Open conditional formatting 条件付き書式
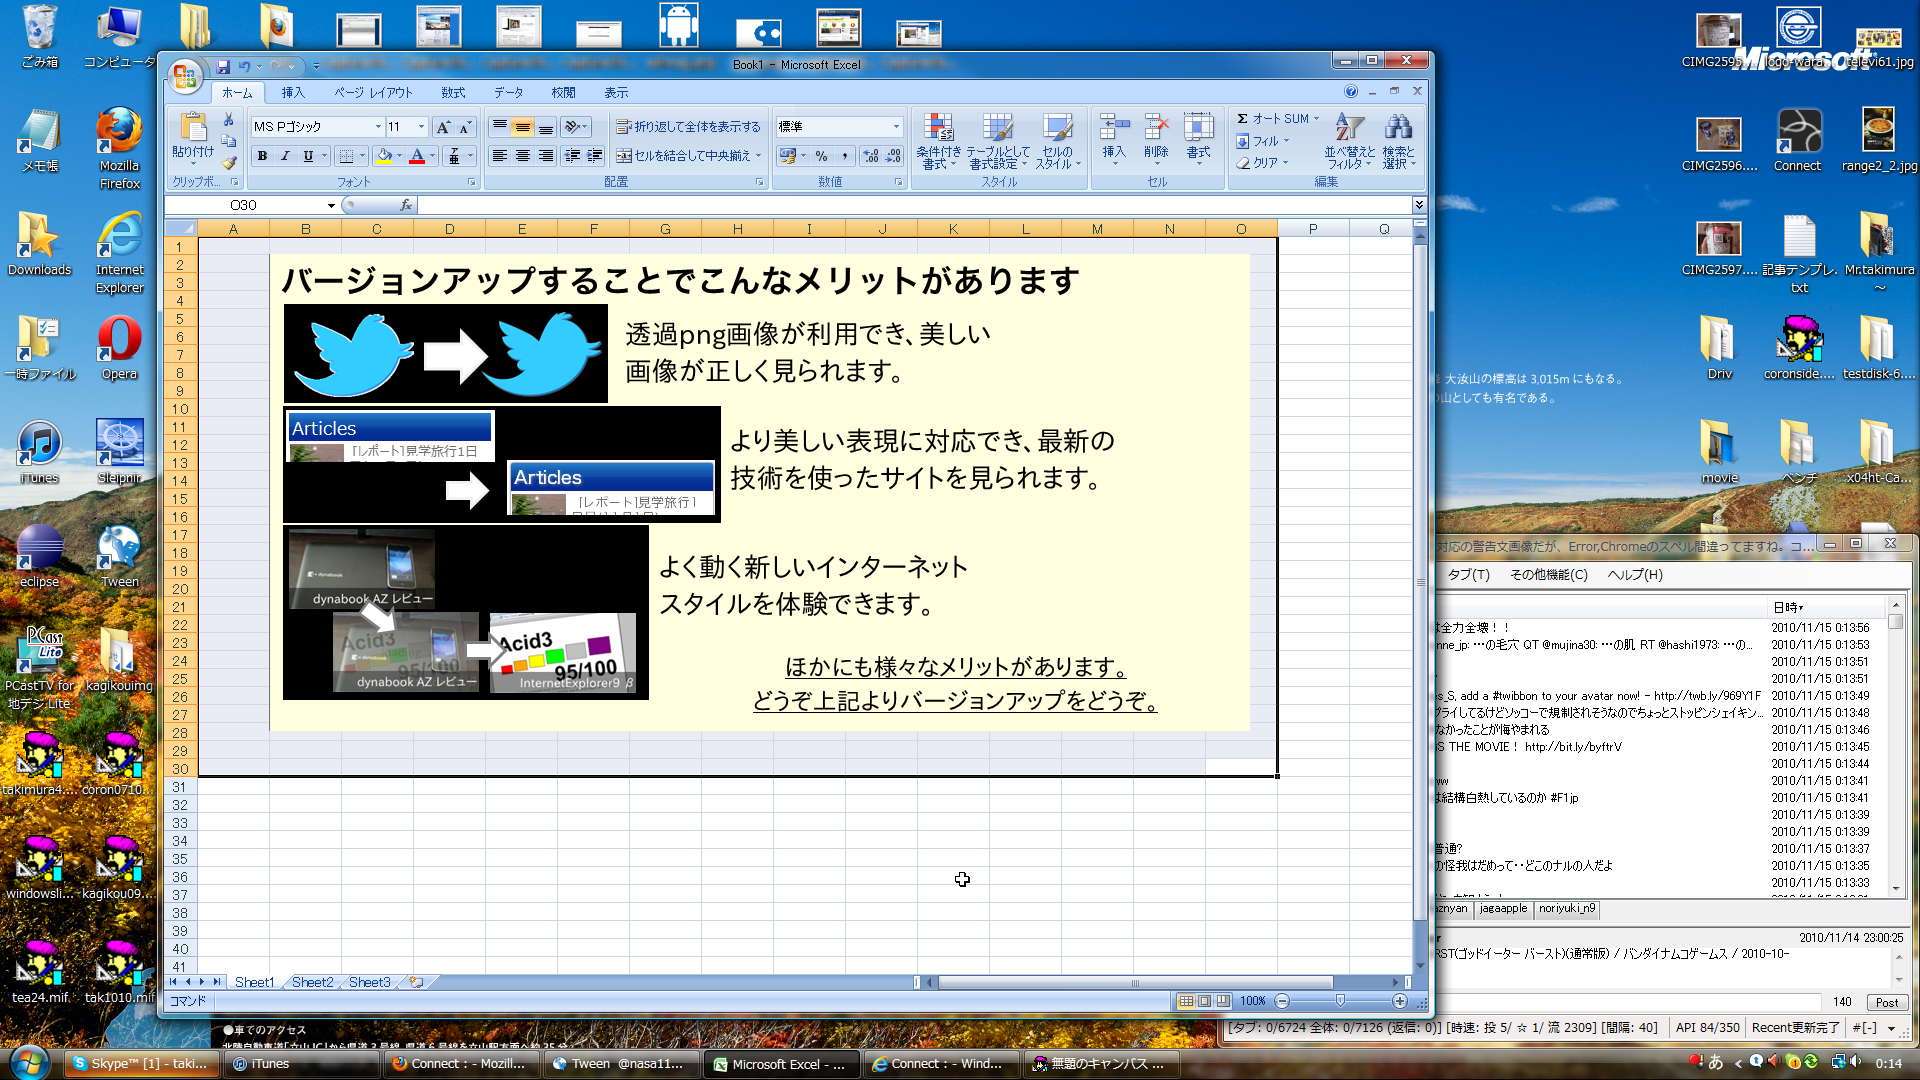This screenshot has height=1080, width=1920. 938,140
